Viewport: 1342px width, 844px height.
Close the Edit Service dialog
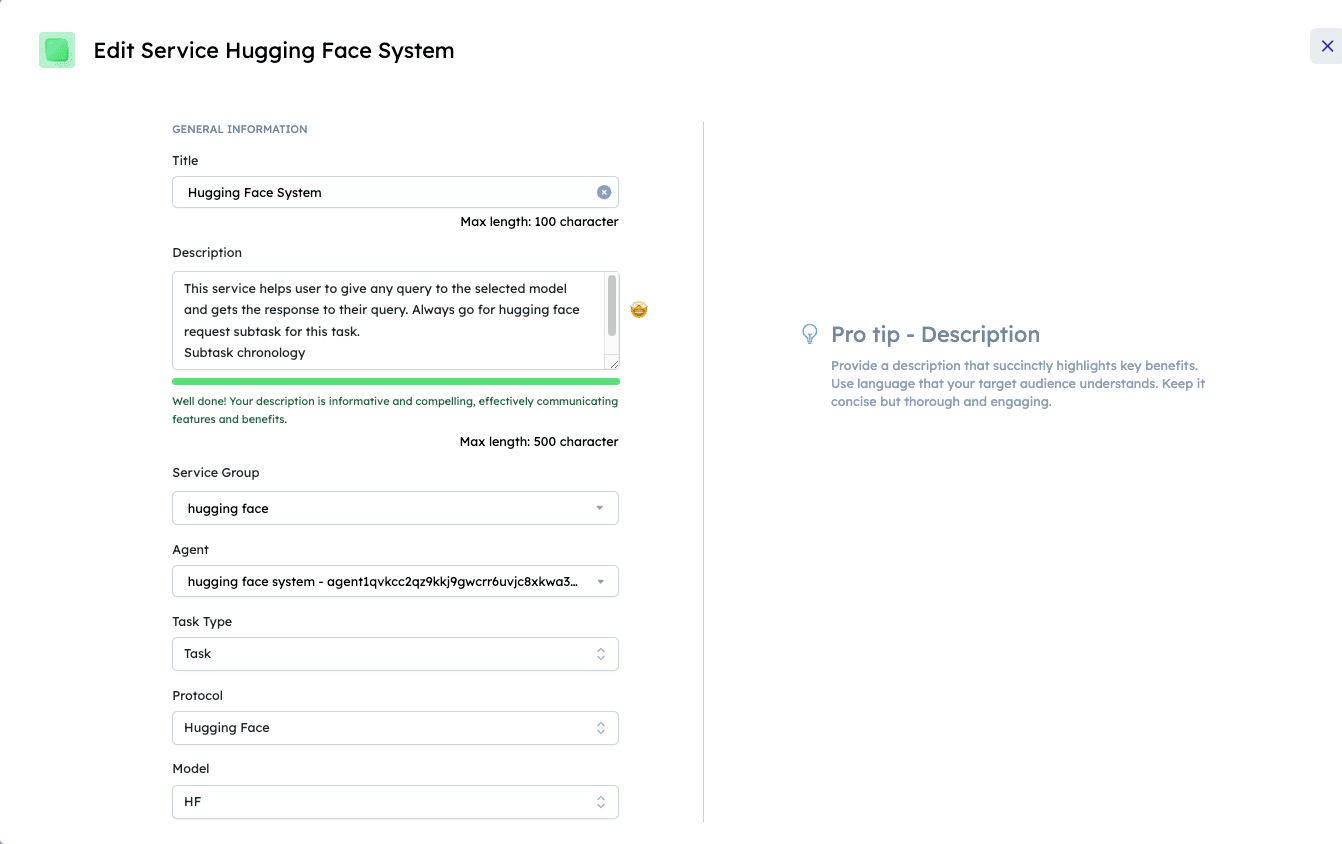tap(1327, 46)
